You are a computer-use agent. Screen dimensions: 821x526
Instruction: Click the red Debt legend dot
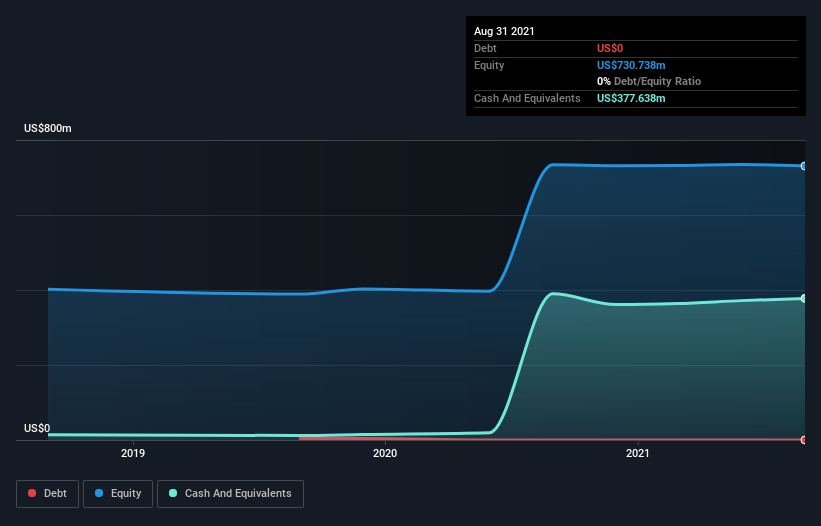pyautogui.click(x=32, y=493)
